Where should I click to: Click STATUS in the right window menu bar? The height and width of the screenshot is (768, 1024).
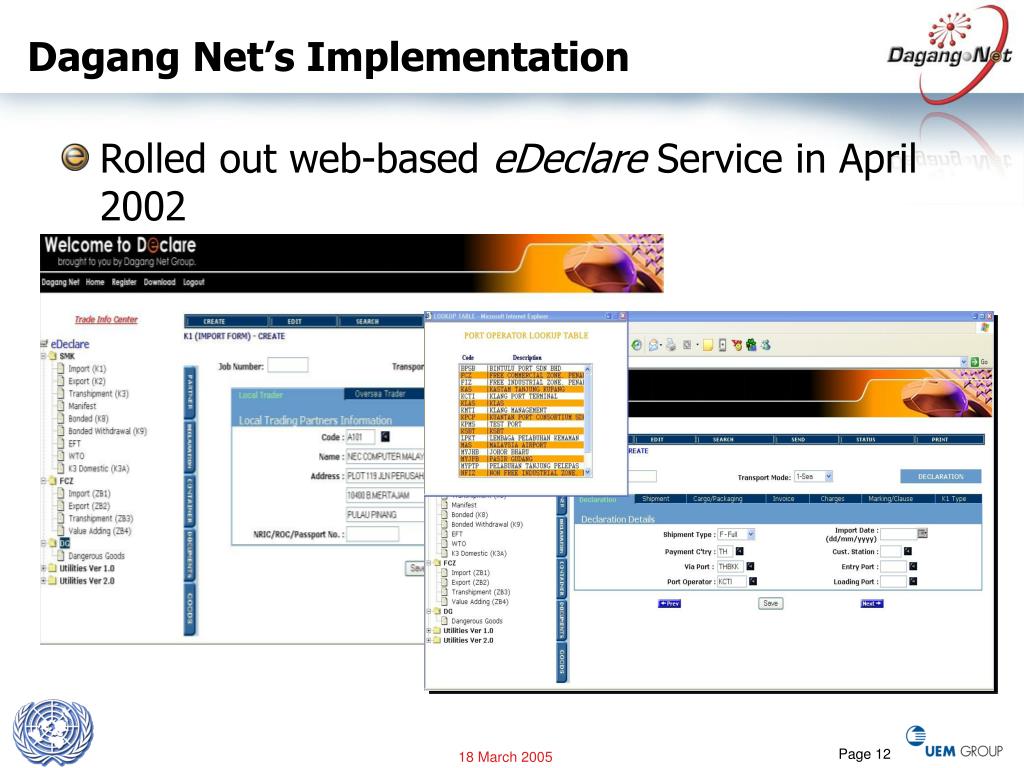click(865, 440)
